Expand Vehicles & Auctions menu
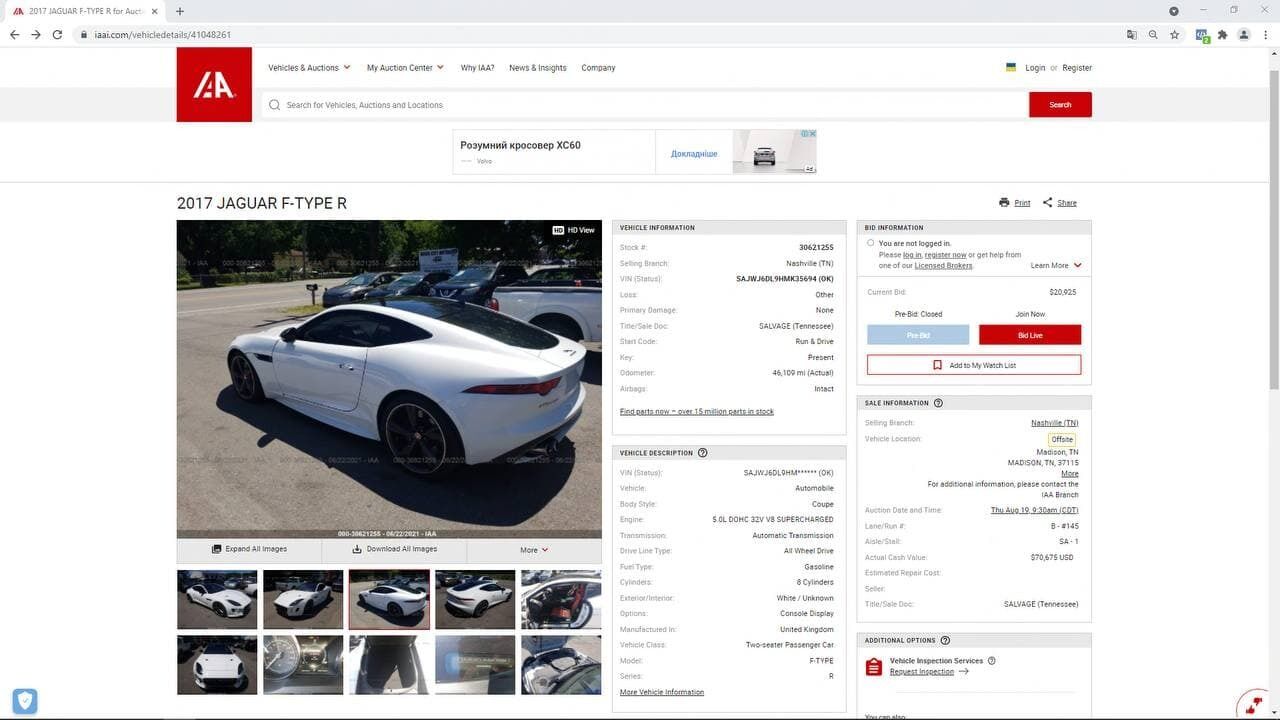The image size is (1280, 720). [x=309, y=68]
